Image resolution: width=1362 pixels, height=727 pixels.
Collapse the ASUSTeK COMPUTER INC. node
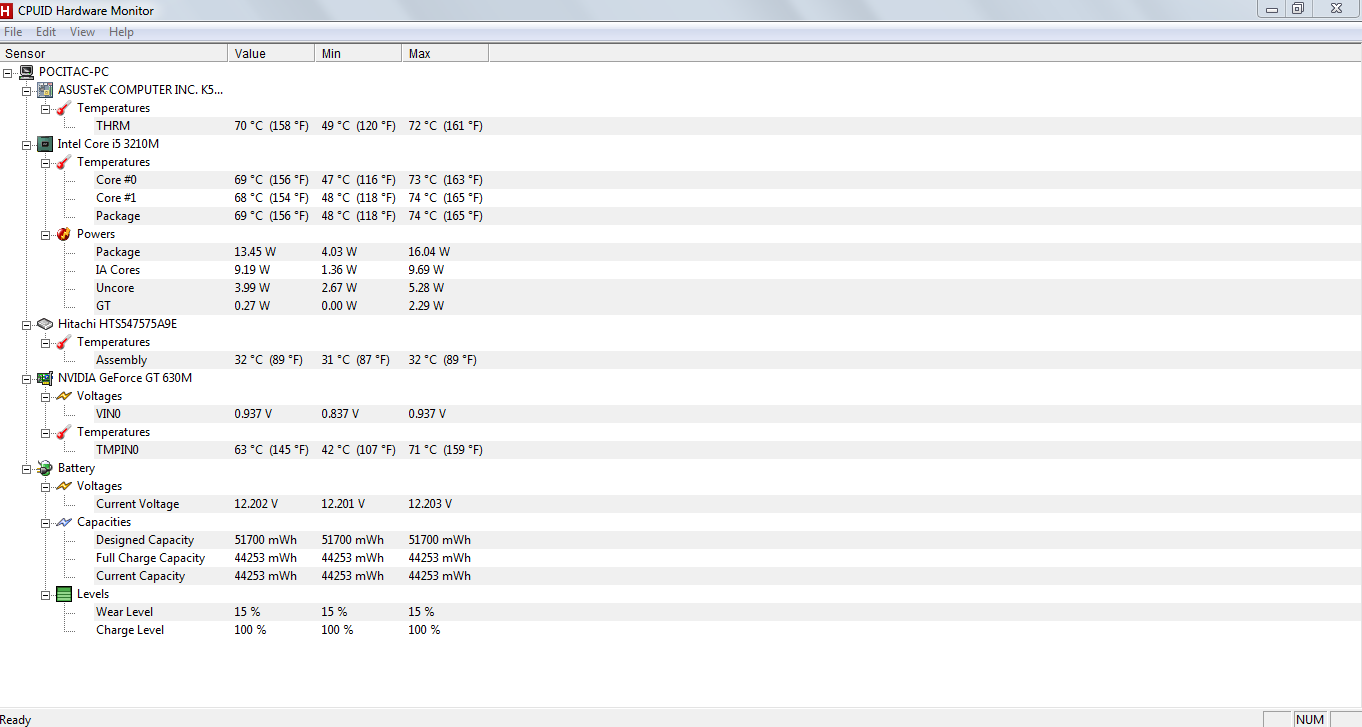pyautogui.click(x=27, y=90)
